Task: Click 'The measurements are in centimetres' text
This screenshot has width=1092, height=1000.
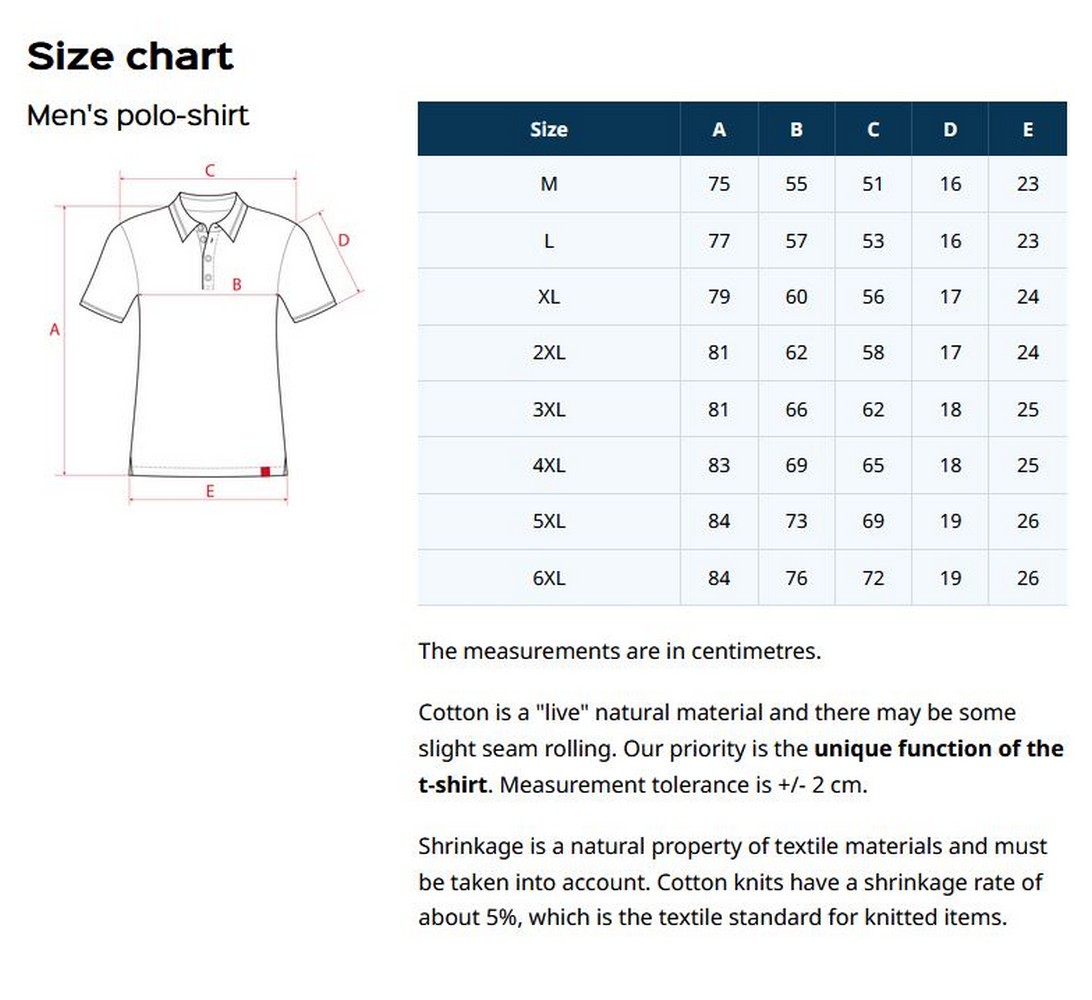Action: [x=619, y=651]
